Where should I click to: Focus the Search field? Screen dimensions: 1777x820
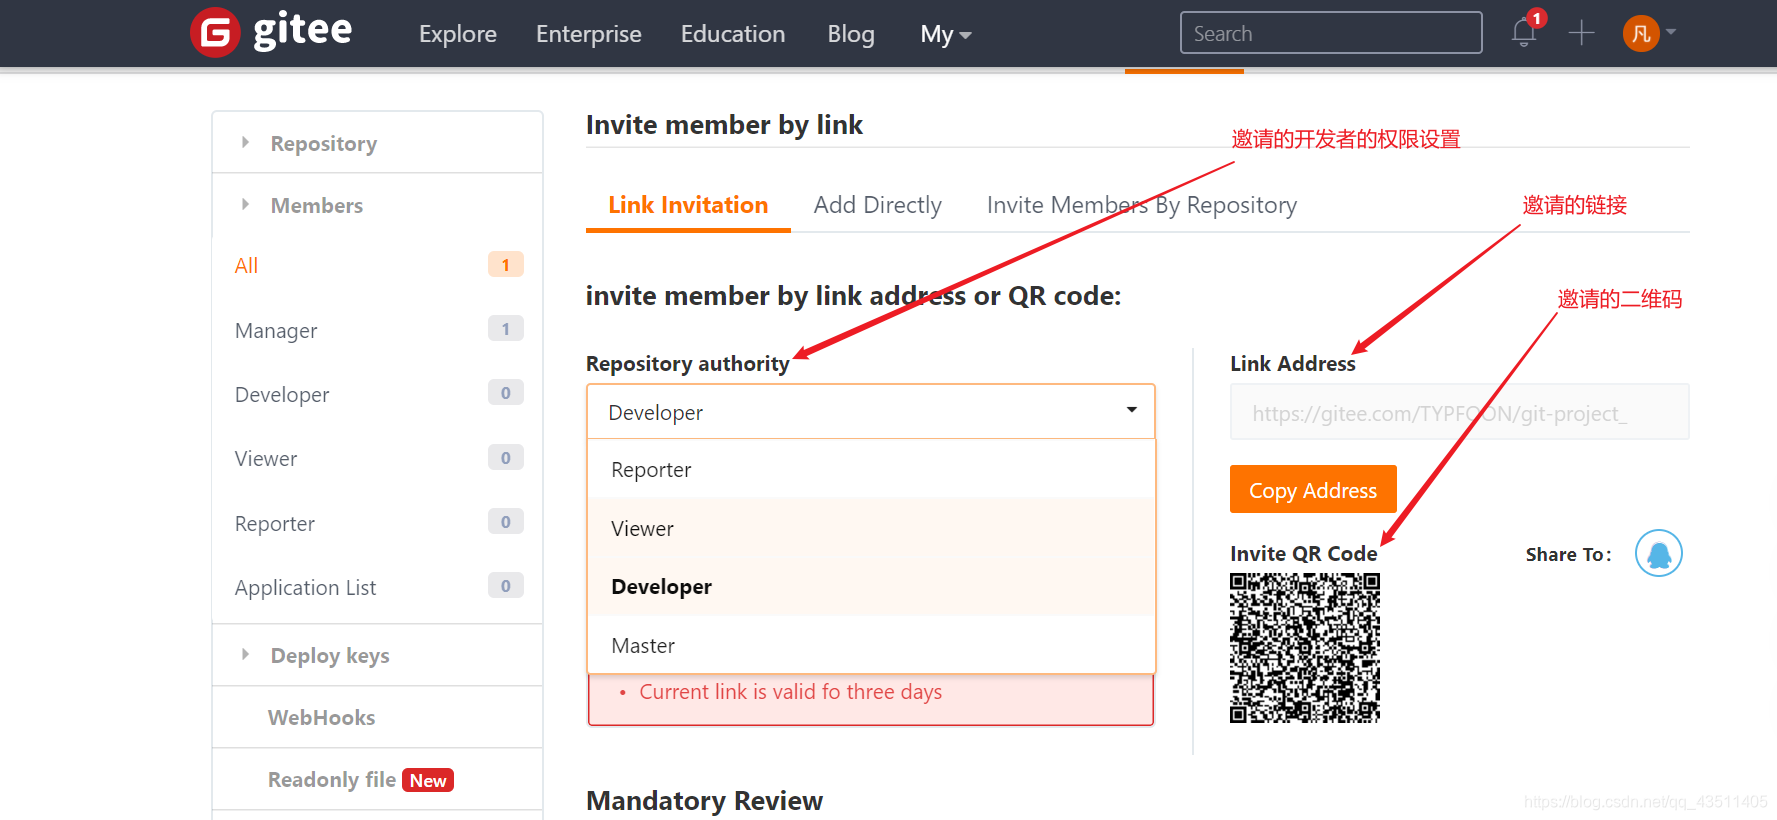1331,33
